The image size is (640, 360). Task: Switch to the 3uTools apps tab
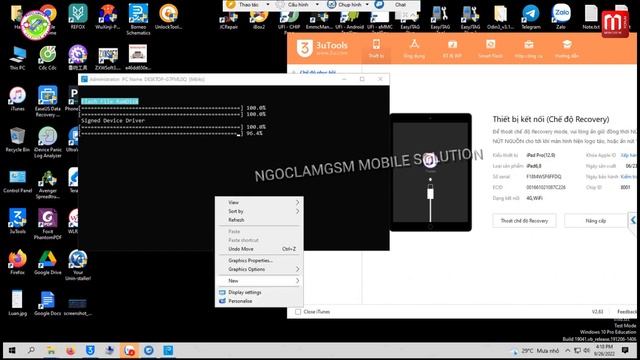point(414,49)
